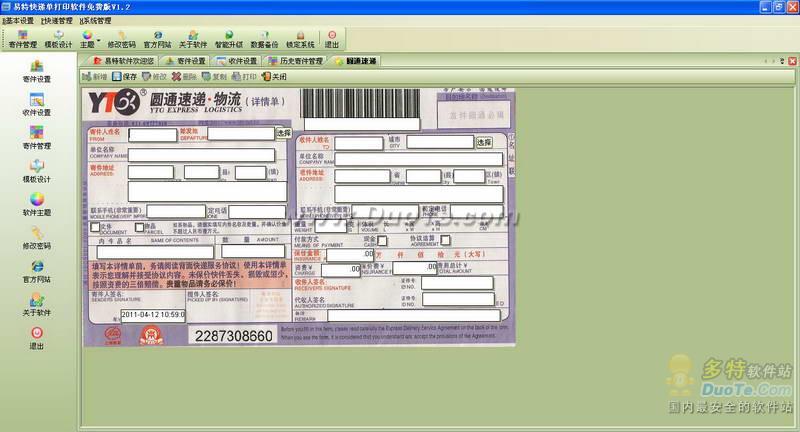Switch to the 寄件设置 tab
This screenshot has height=432, width=800.
(x=186, y=61)
